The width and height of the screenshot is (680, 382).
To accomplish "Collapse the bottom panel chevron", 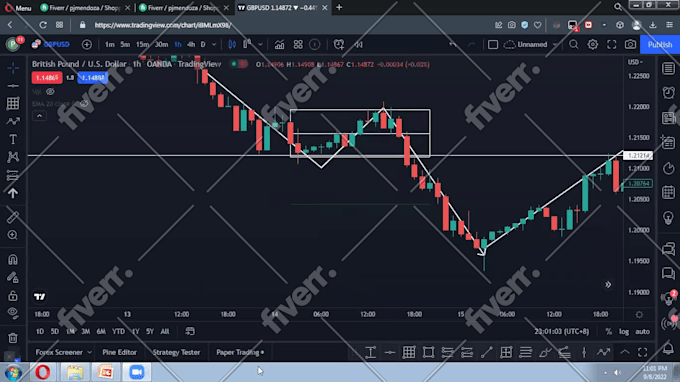I will tap(624, 352).
